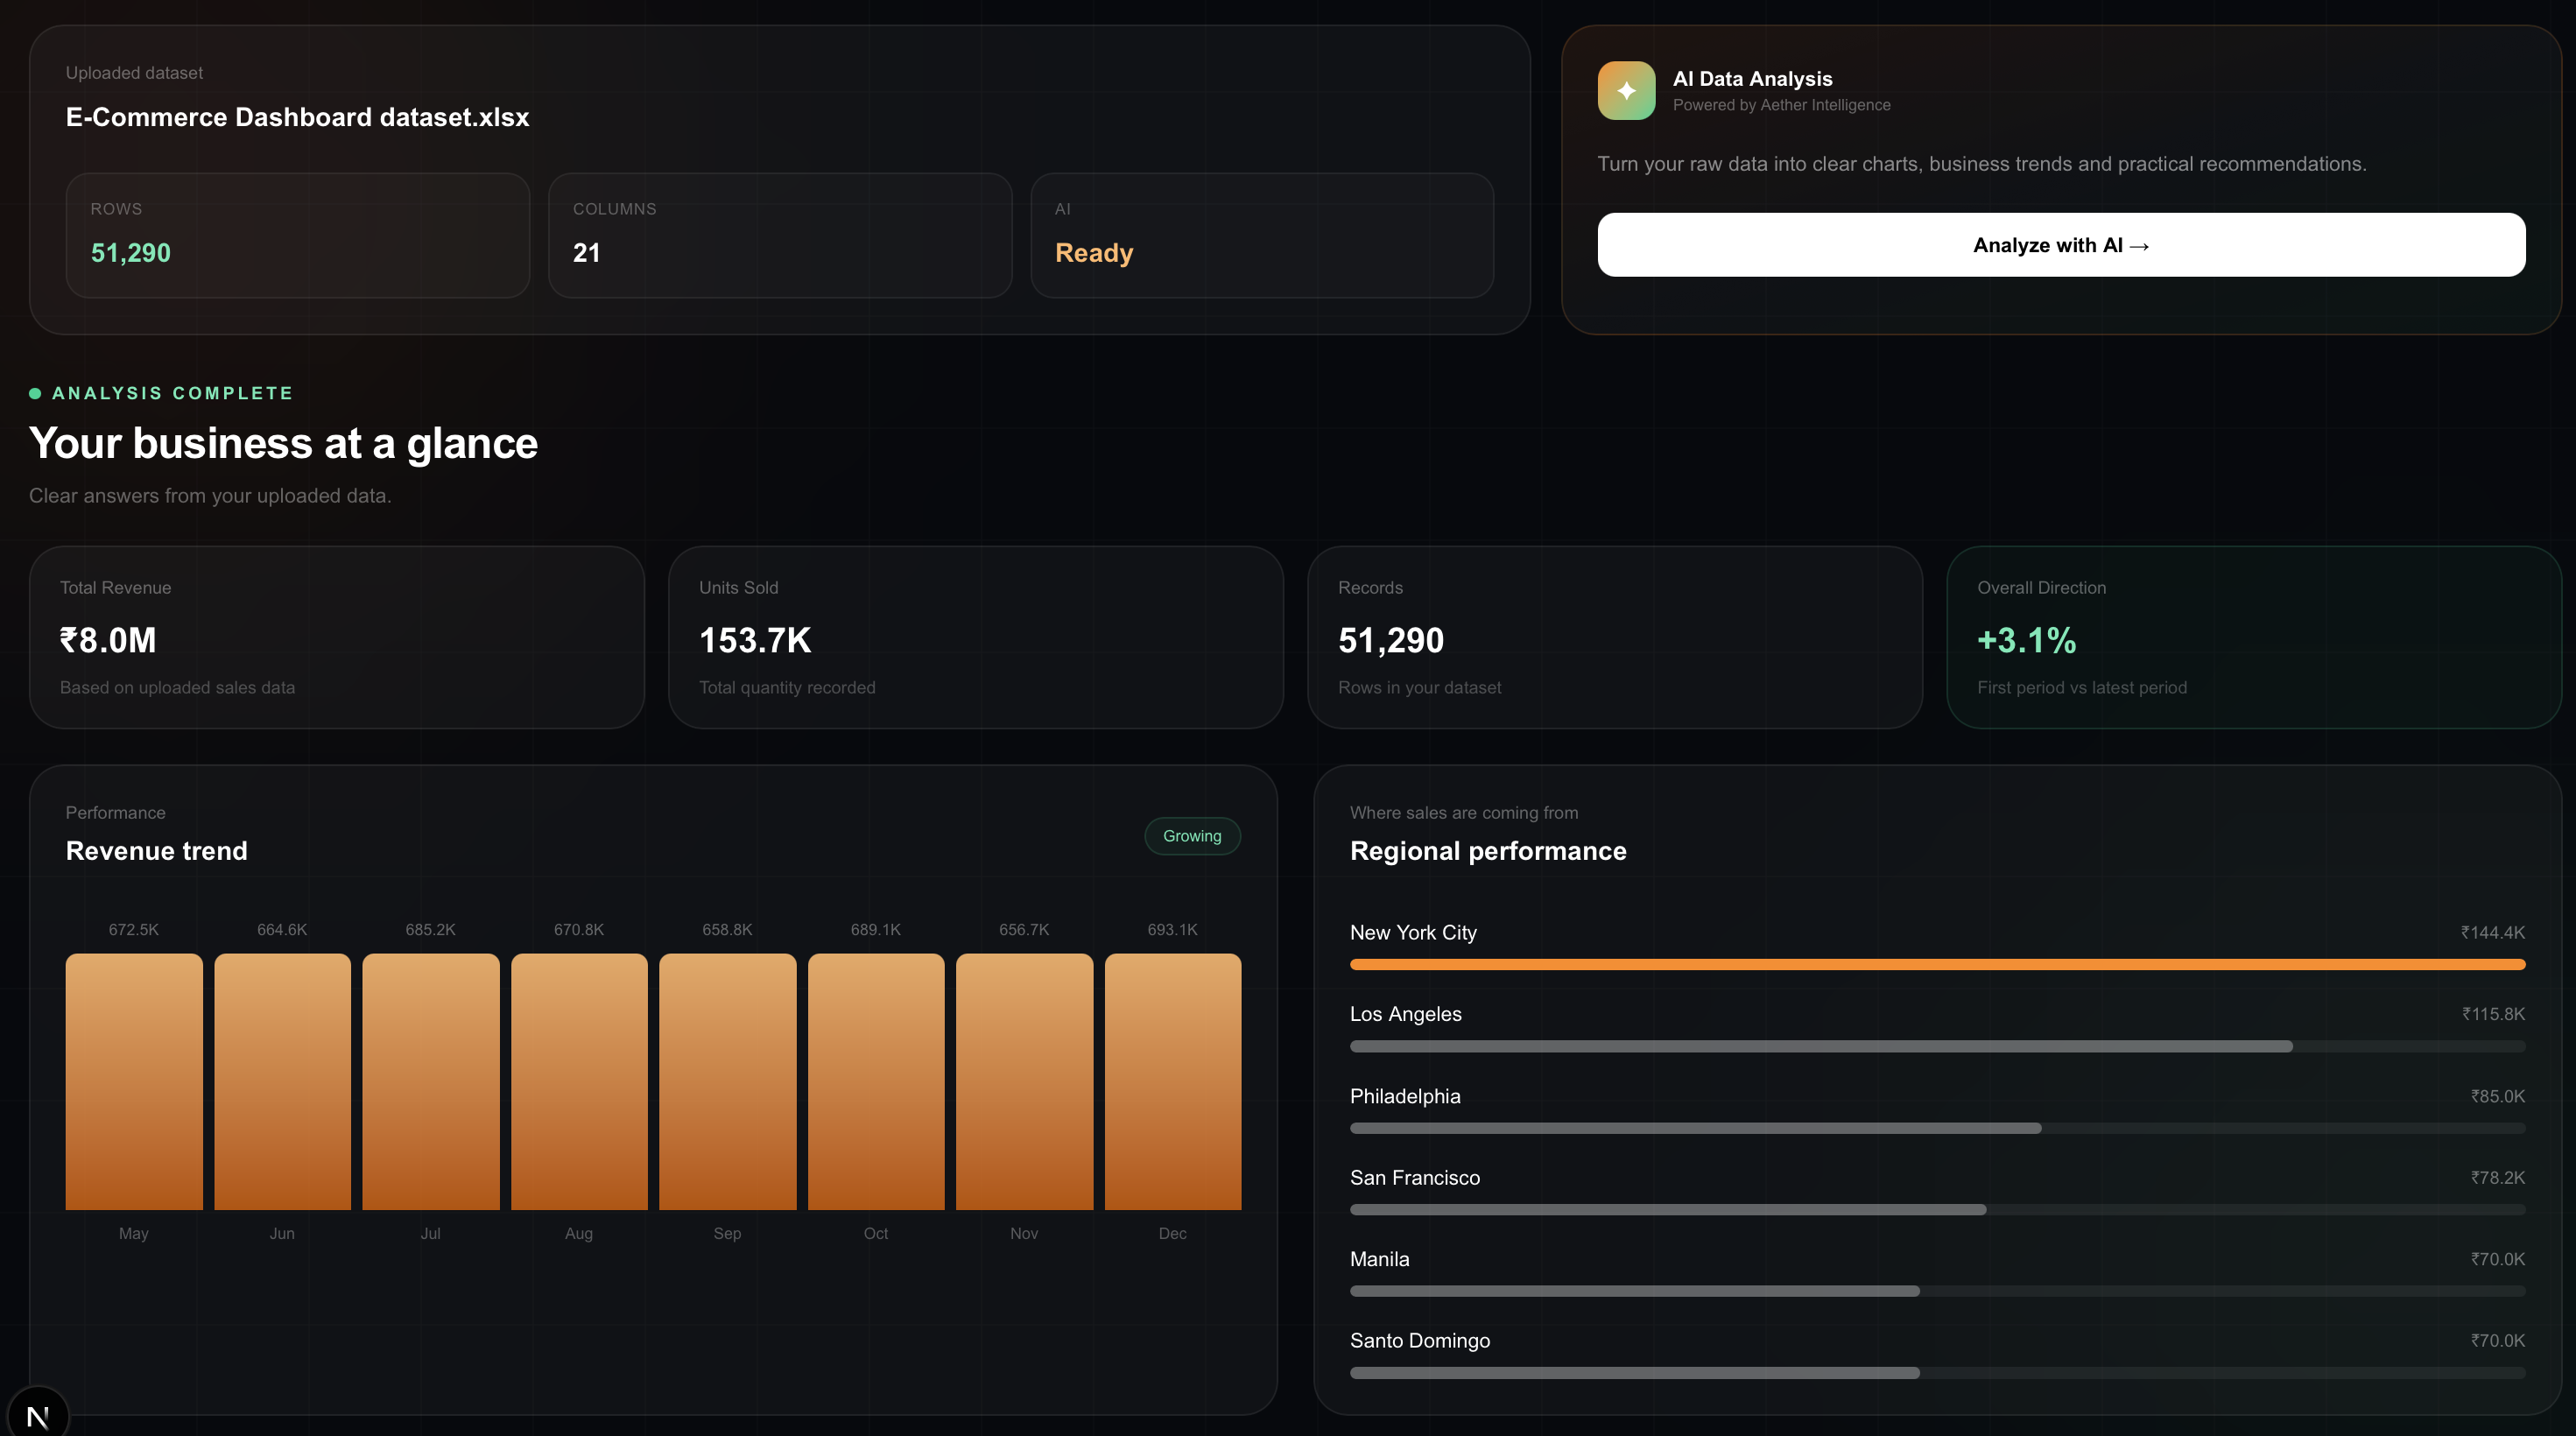2576x1436 pixels.
Task: Click the ₹144.4K value for New York City
Action: pyautogui.click(x=2493, y=932)
